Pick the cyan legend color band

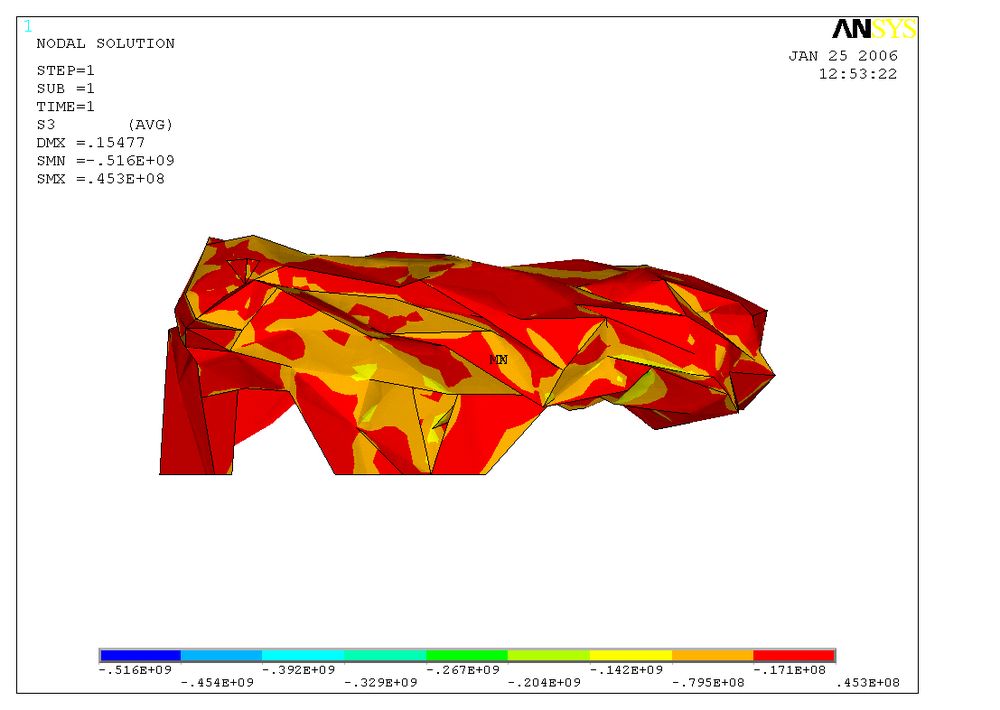[x=303, y=655]
